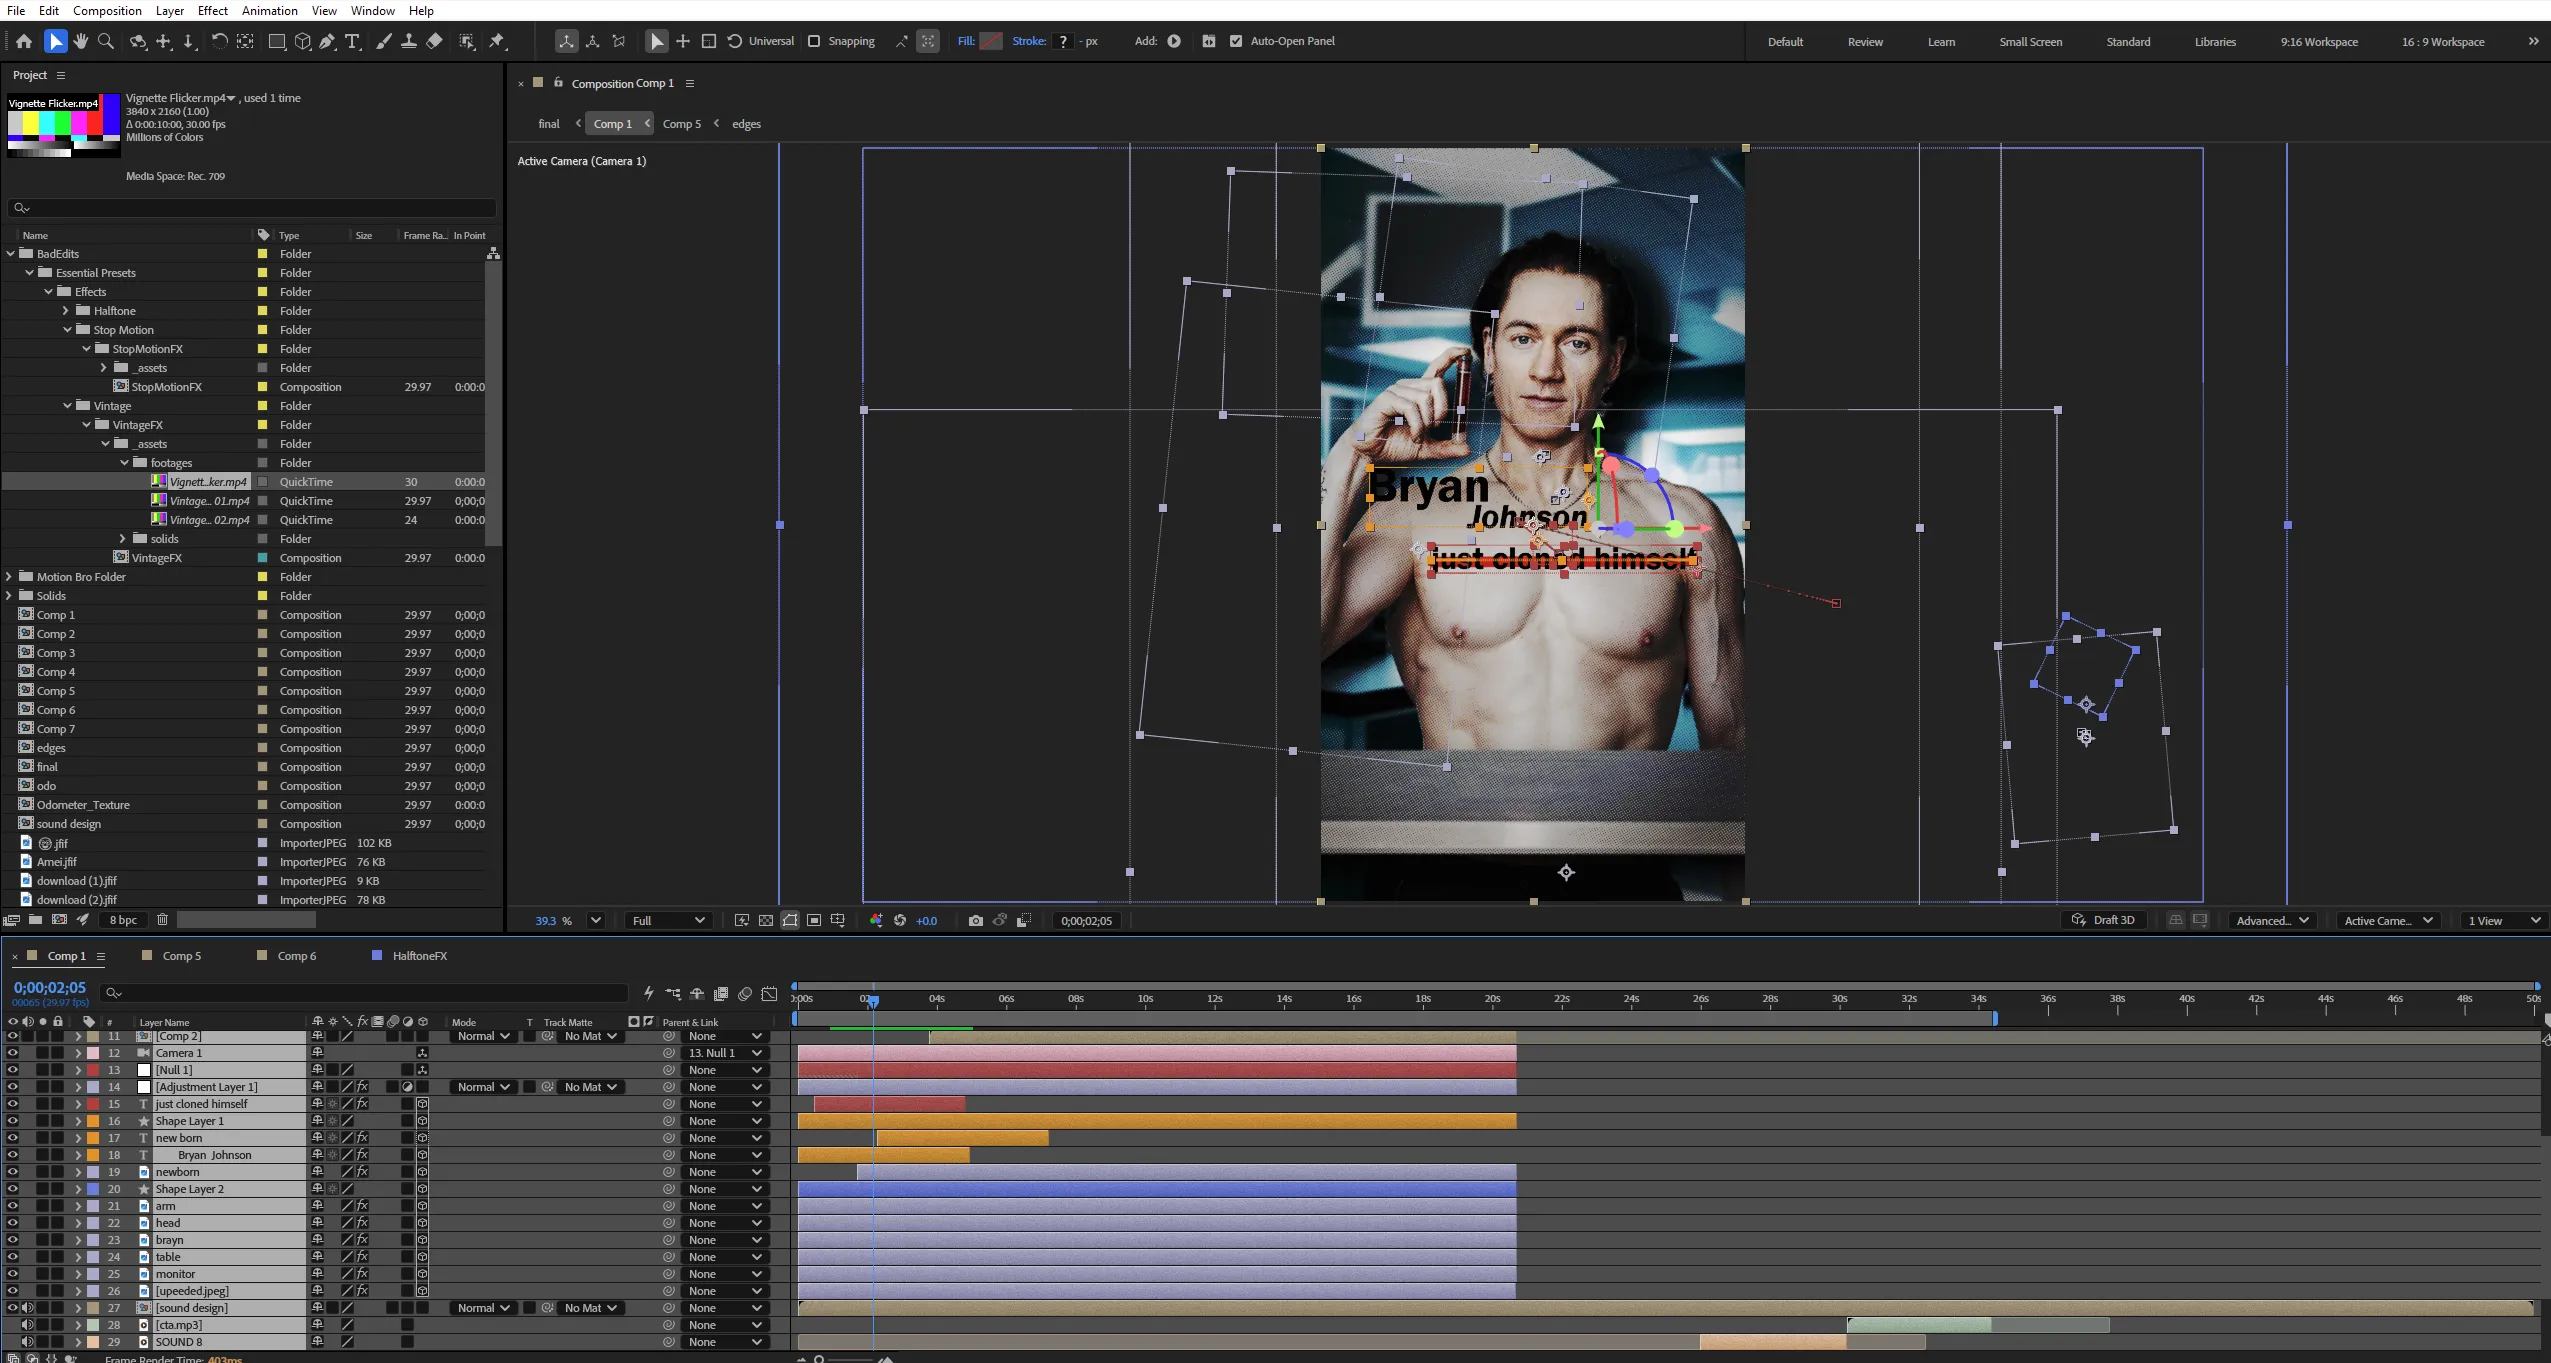Hide the Bryan Johnson text layer
This screenshot has width=2551, height=1363.
[13, 1155]
